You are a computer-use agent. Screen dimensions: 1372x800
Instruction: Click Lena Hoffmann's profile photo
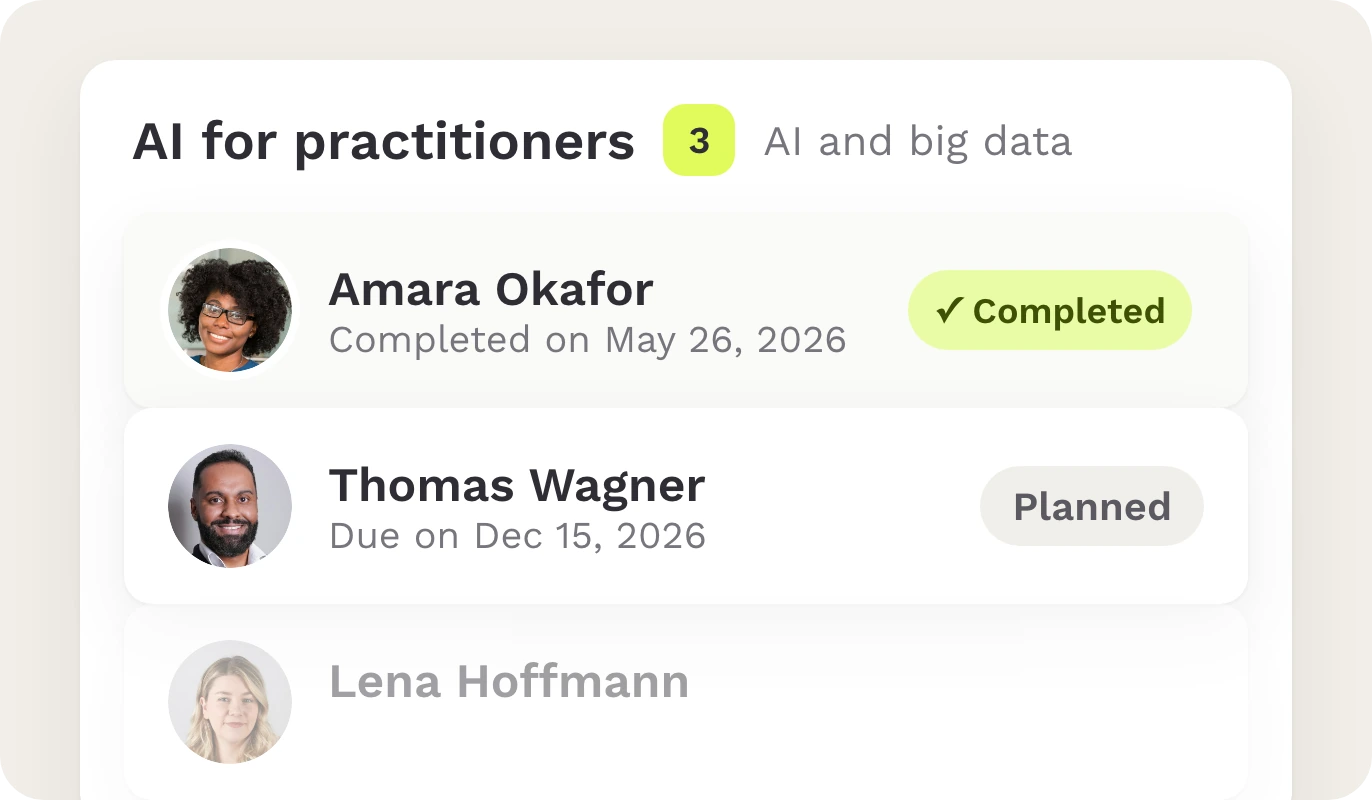pos(230,702)
